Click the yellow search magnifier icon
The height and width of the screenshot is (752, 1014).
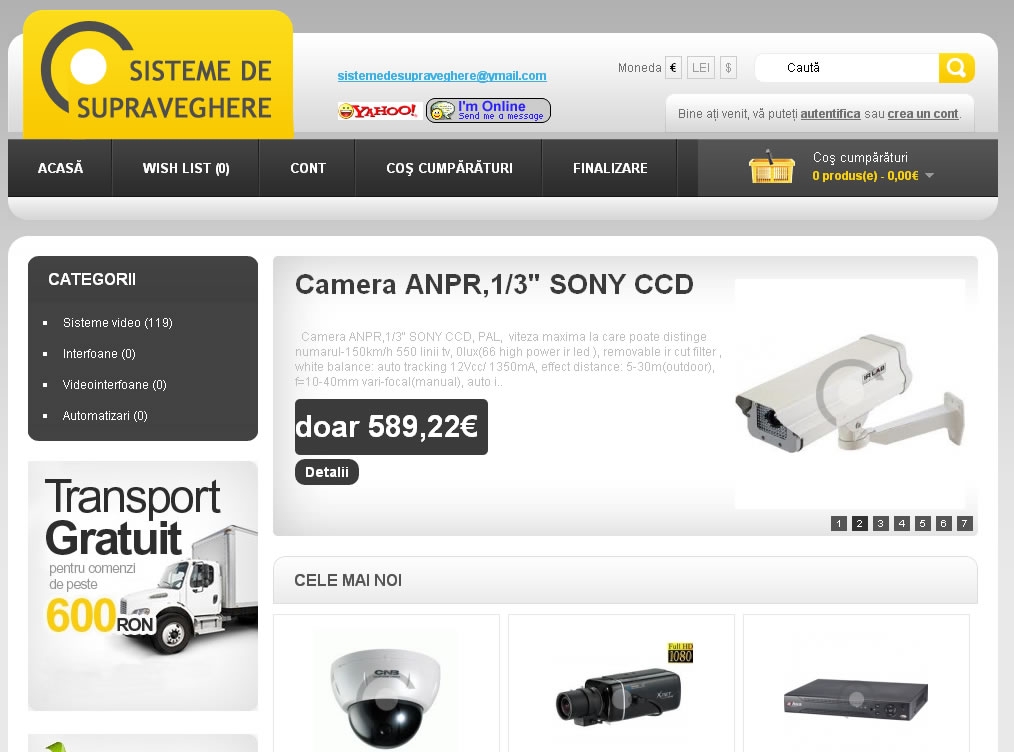pyautogui.click(x=956, y=68)
